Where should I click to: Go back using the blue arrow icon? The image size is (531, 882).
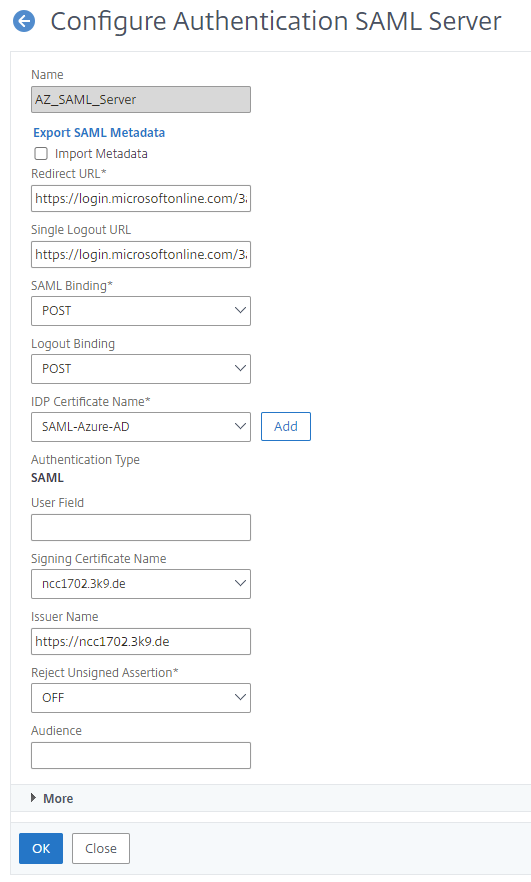[x=24, y=21]
